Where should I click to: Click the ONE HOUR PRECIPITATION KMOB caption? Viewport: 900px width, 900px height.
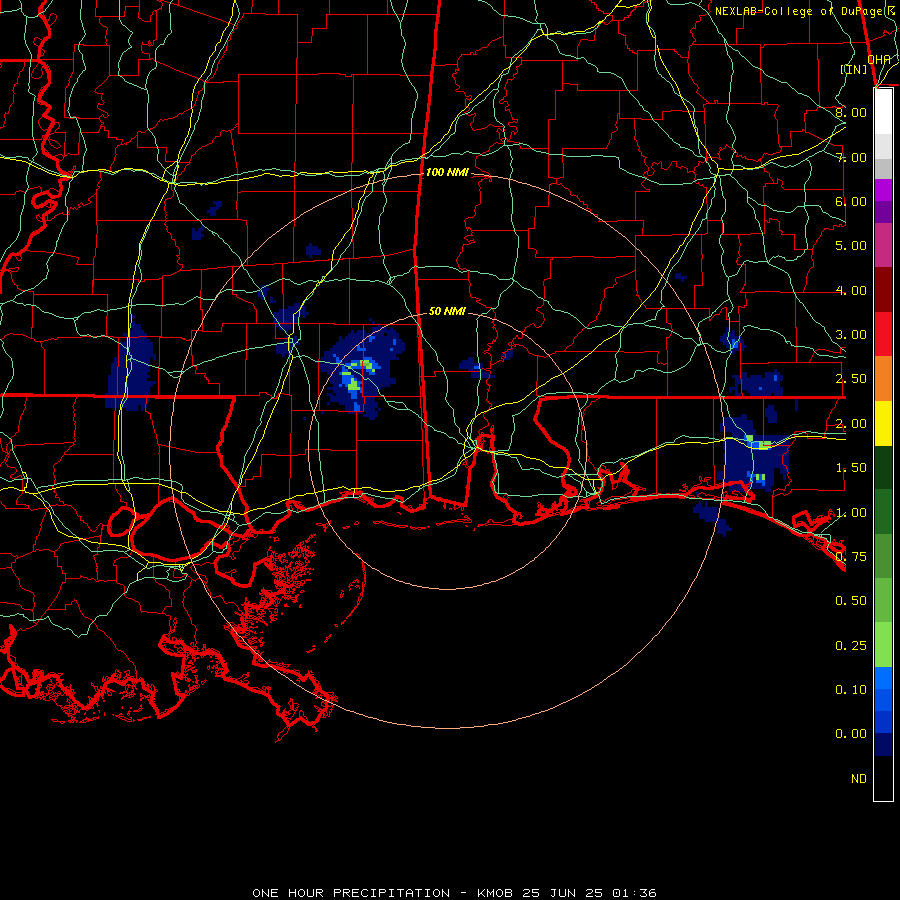(x=454, y=893)
